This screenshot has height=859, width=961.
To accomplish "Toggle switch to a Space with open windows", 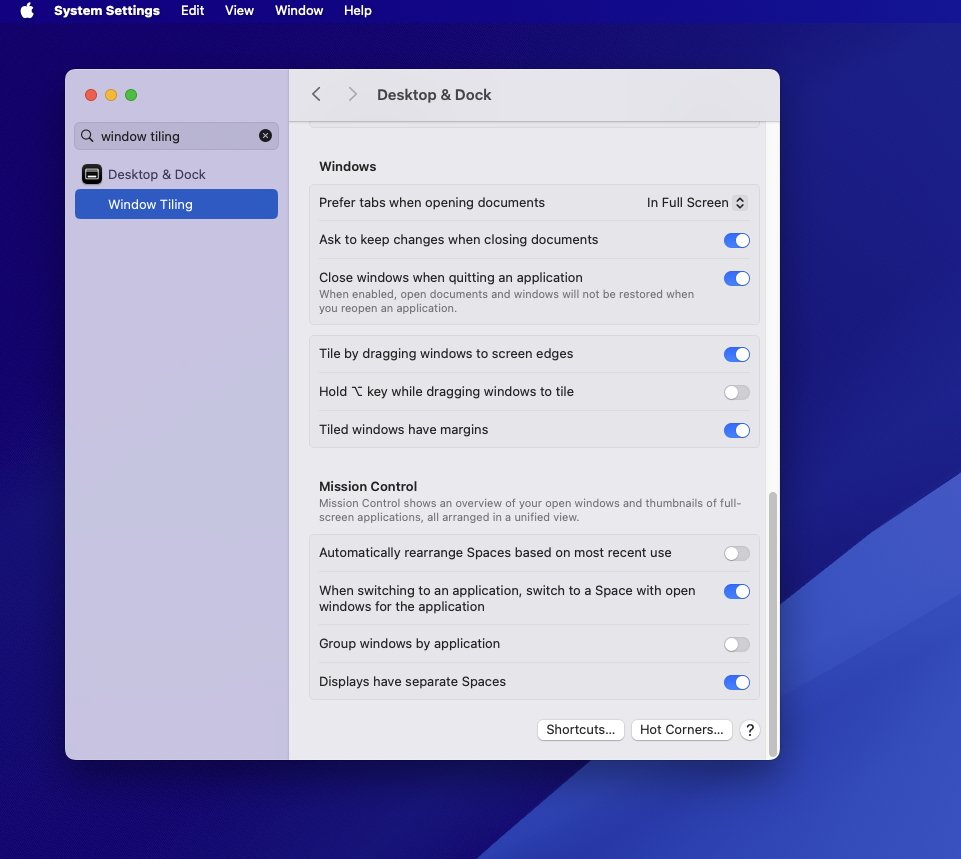I will pos(737,591).
